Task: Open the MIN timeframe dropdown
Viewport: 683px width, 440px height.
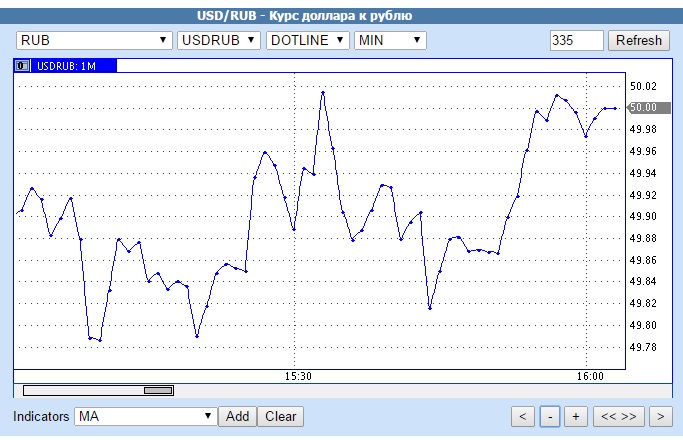Action: pos(390,41)
